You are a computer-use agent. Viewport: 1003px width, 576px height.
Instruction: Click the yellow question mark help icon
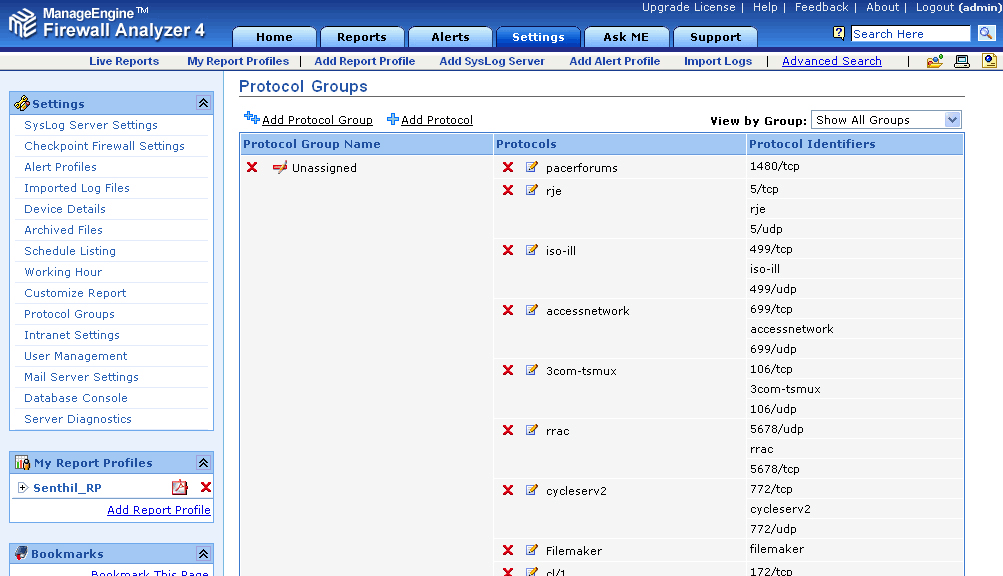[x=840, y=34]
